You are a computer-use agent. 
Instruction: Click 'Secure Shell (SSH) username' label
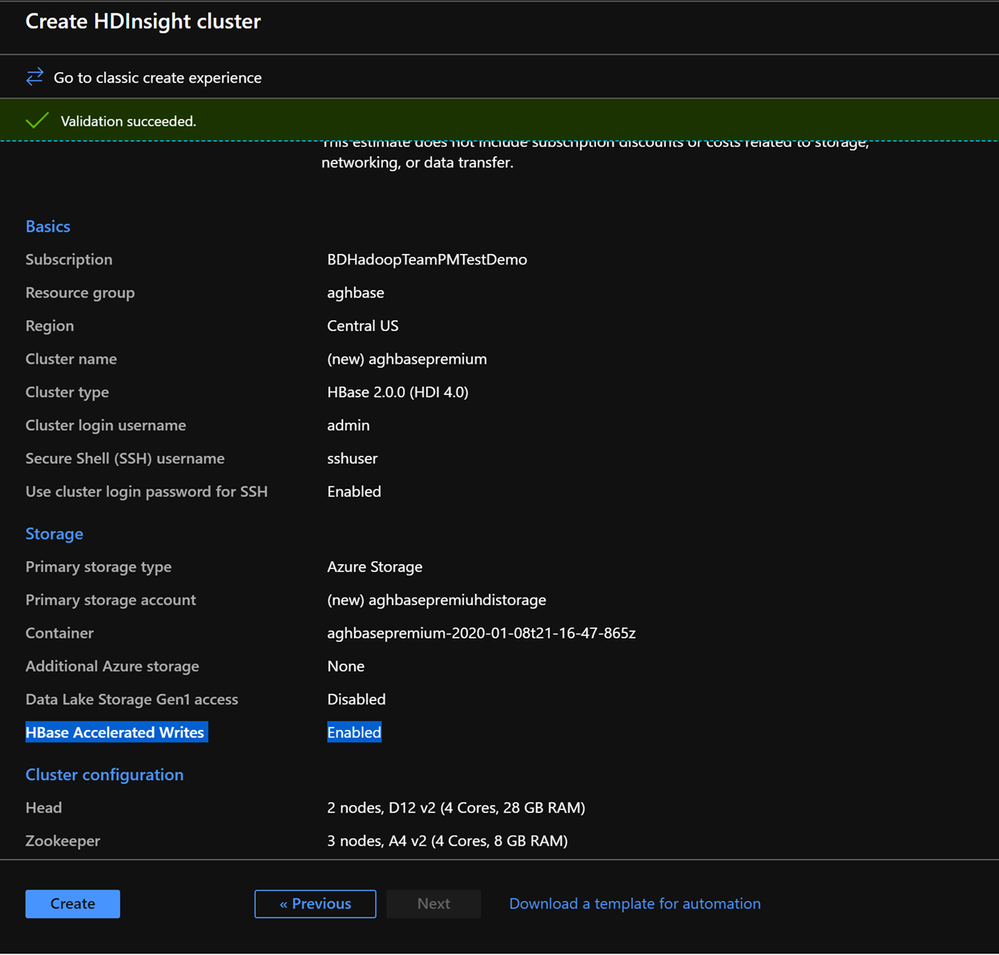[125, 458]
